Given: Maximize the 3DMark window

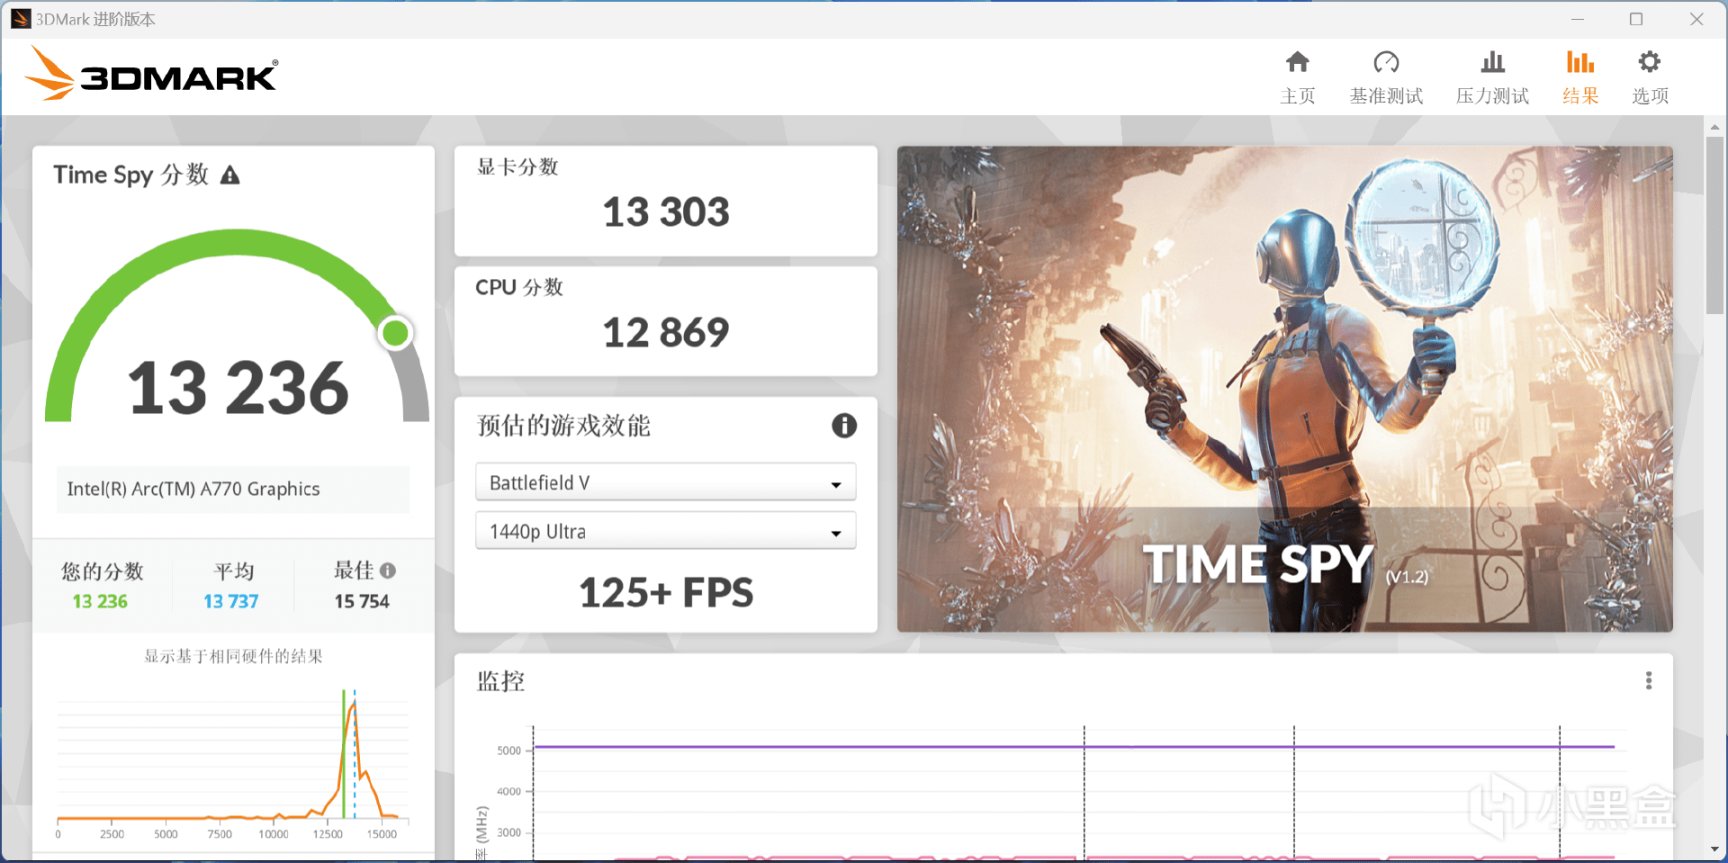Looking at the screenshot, I should click(x=1636, y=19).
